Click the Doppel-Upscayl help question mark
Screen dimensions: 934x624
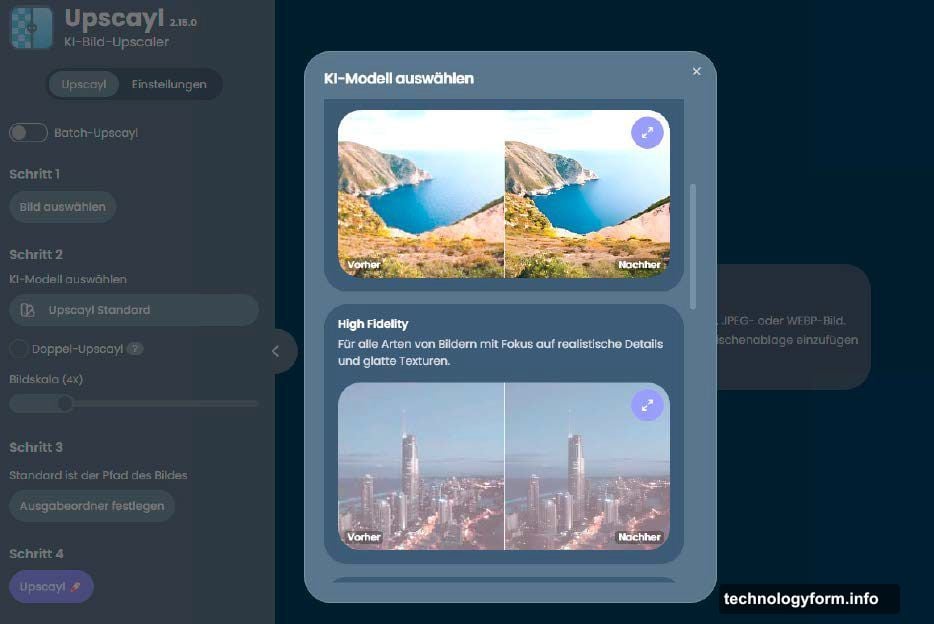coord(135,349)
